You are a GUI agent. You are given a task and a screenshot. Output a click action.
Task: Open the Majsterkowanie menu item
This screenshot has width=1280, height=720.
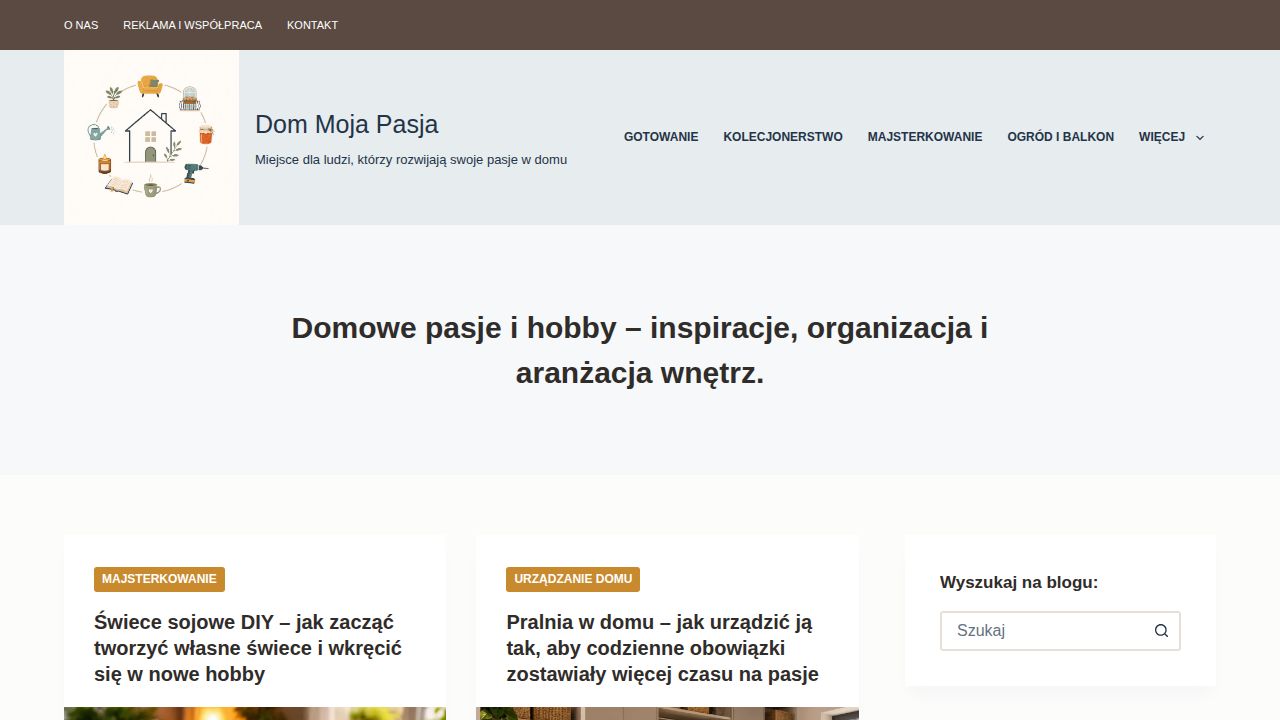point(925,137)
